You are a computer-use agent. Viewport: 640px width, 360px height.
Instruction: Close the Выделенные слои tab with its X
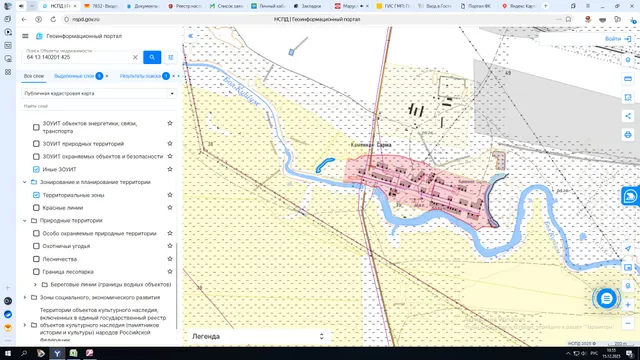(107, 76)
